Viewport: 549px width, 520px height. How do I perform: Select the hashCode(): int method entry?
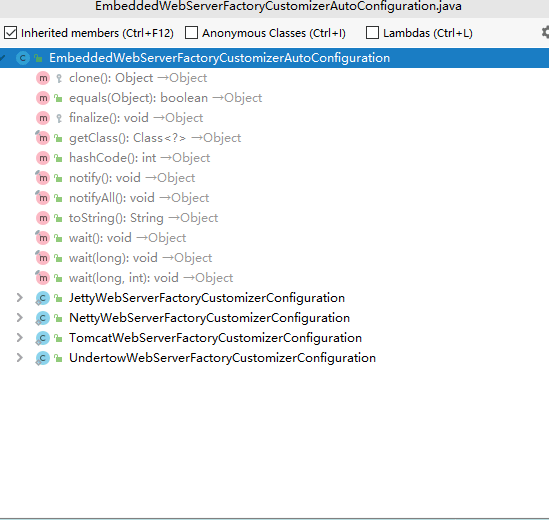(x=139, y=158)
